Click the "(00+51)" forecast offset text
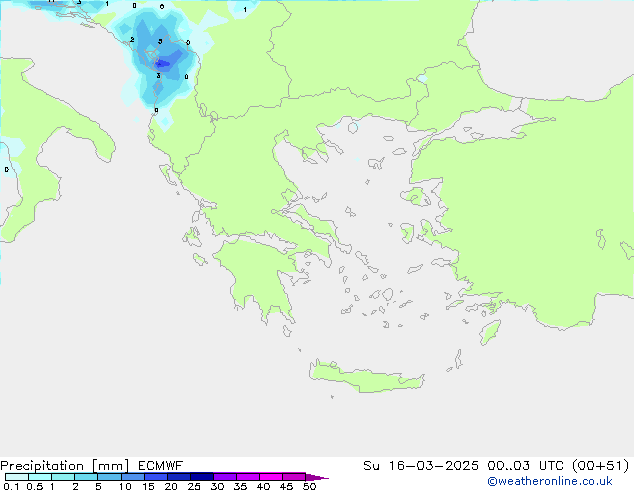The height and width of the screenshot is (490, 634). coord(600,466)
